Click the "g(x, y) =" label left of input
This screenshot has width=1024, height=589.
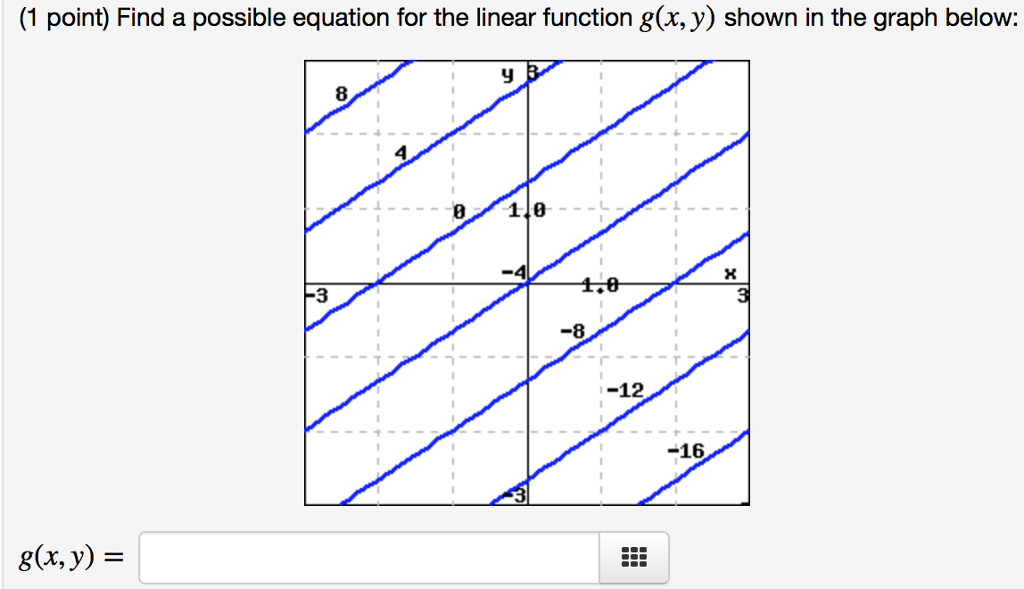click(x=66, y=558)
